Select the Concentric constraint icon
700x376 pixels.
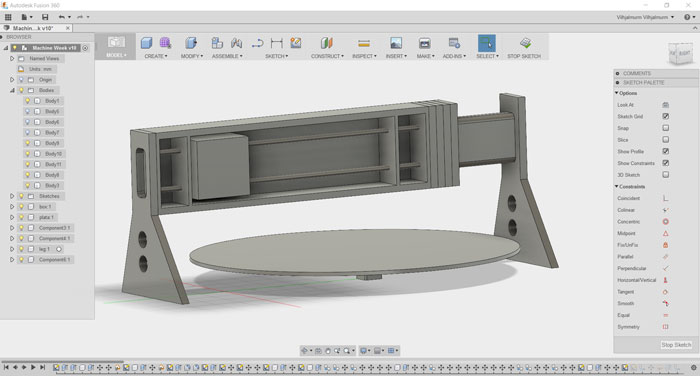tap(665, 221)
